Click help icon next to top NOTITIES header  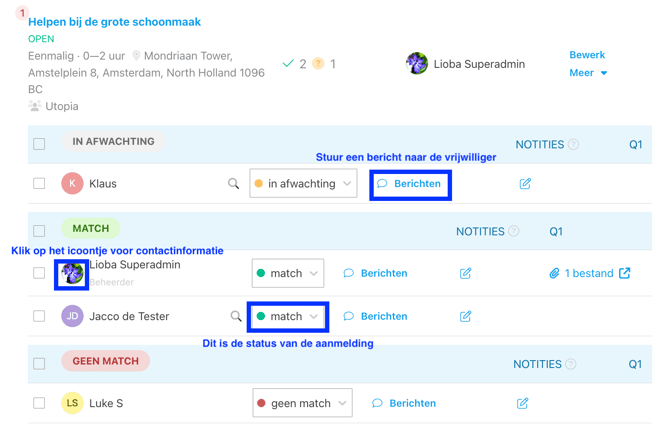coord(573,145)
